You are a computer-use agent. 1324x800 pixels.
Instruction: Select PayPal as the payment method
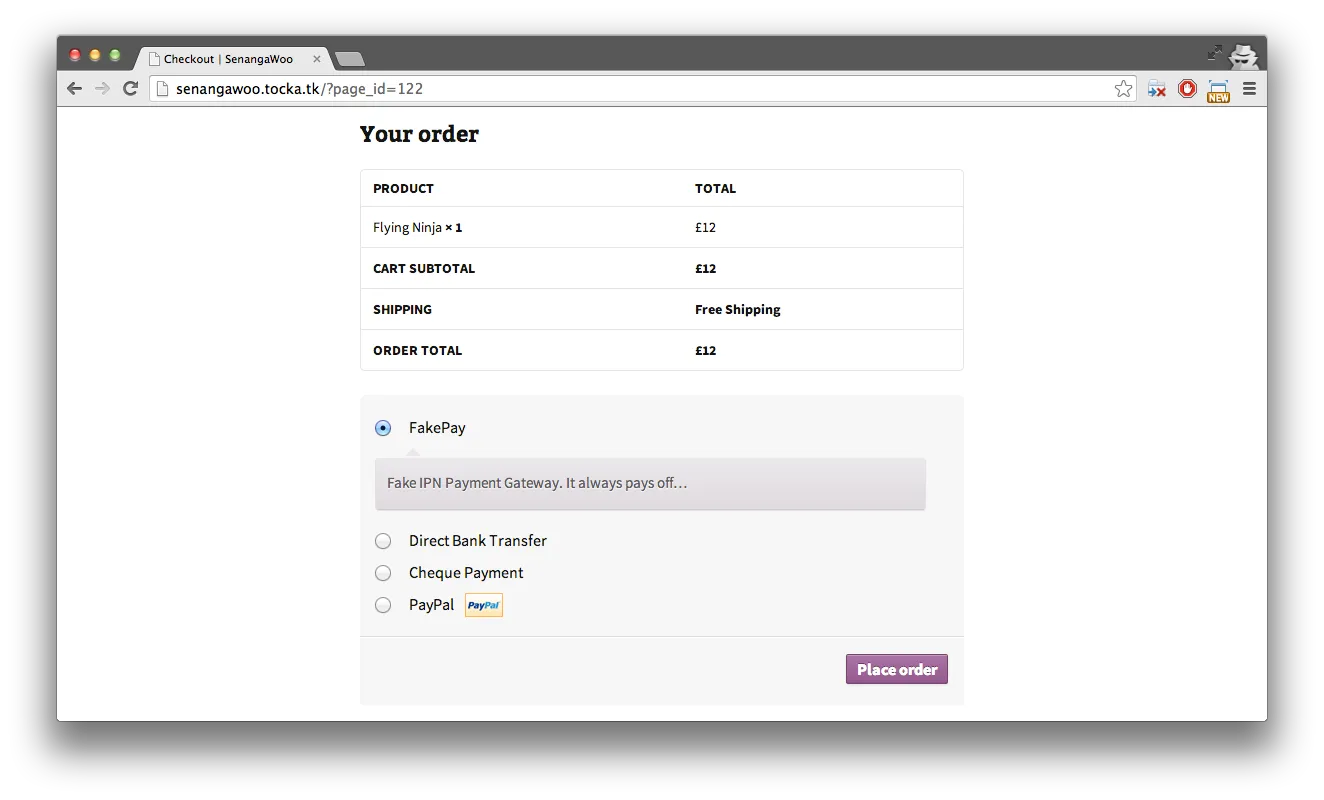click(383, 604)
